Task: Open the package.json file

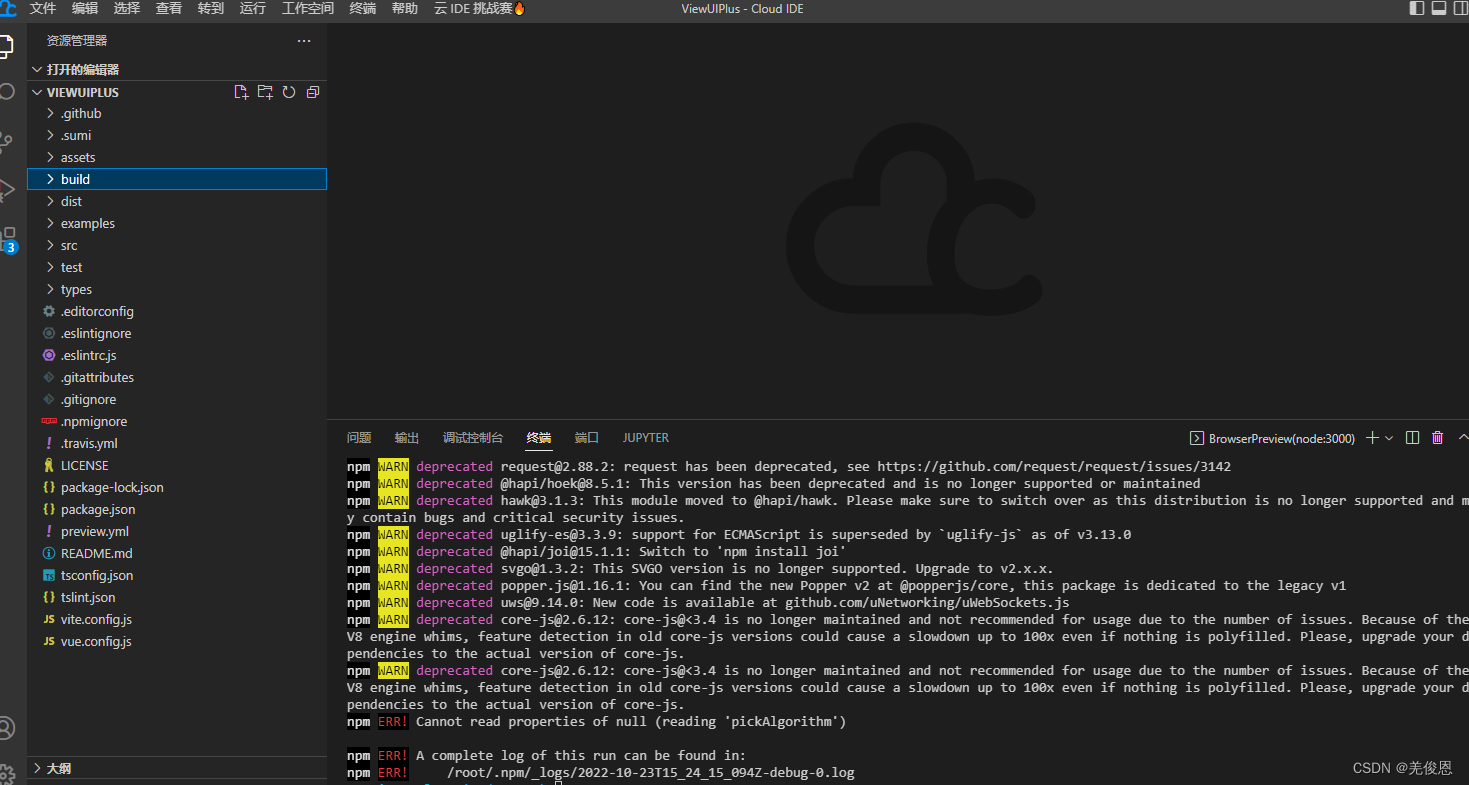Action: point(177,510)
